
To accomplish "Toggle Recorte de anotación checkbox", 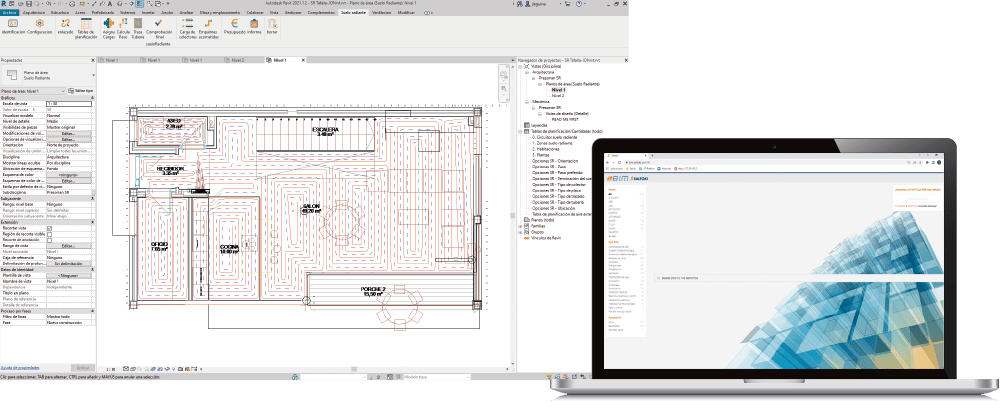I will point(49,239).
